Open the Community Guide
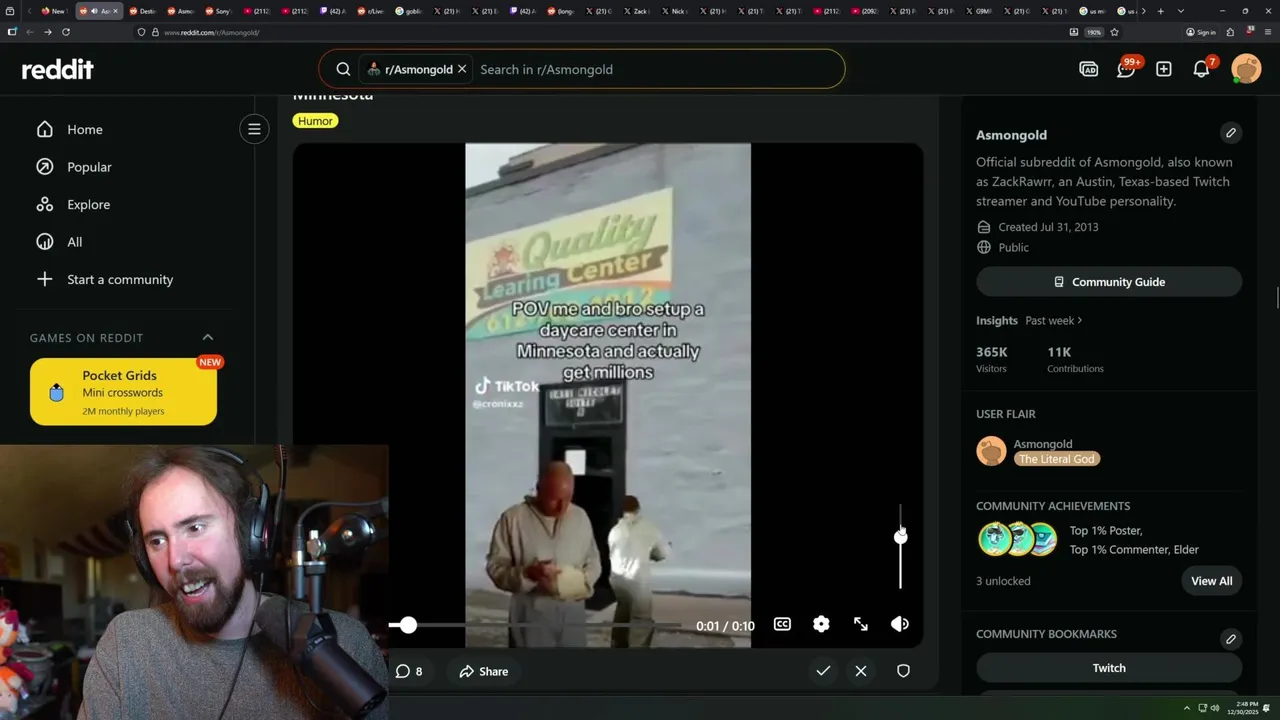 point(1109,282)
